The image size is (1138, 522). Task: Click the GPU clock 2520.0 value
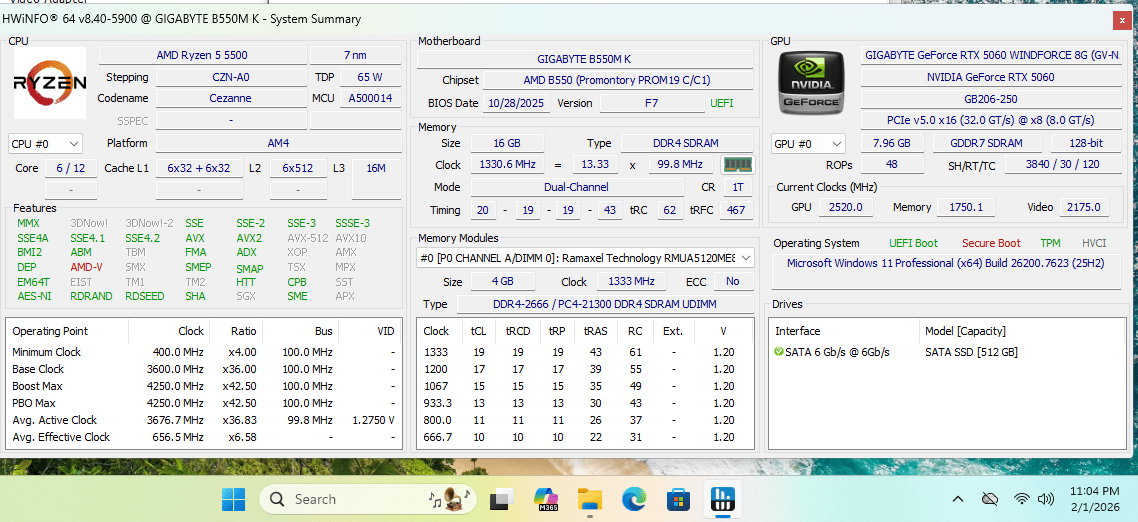pyautogui.click(x=846, y=208)
